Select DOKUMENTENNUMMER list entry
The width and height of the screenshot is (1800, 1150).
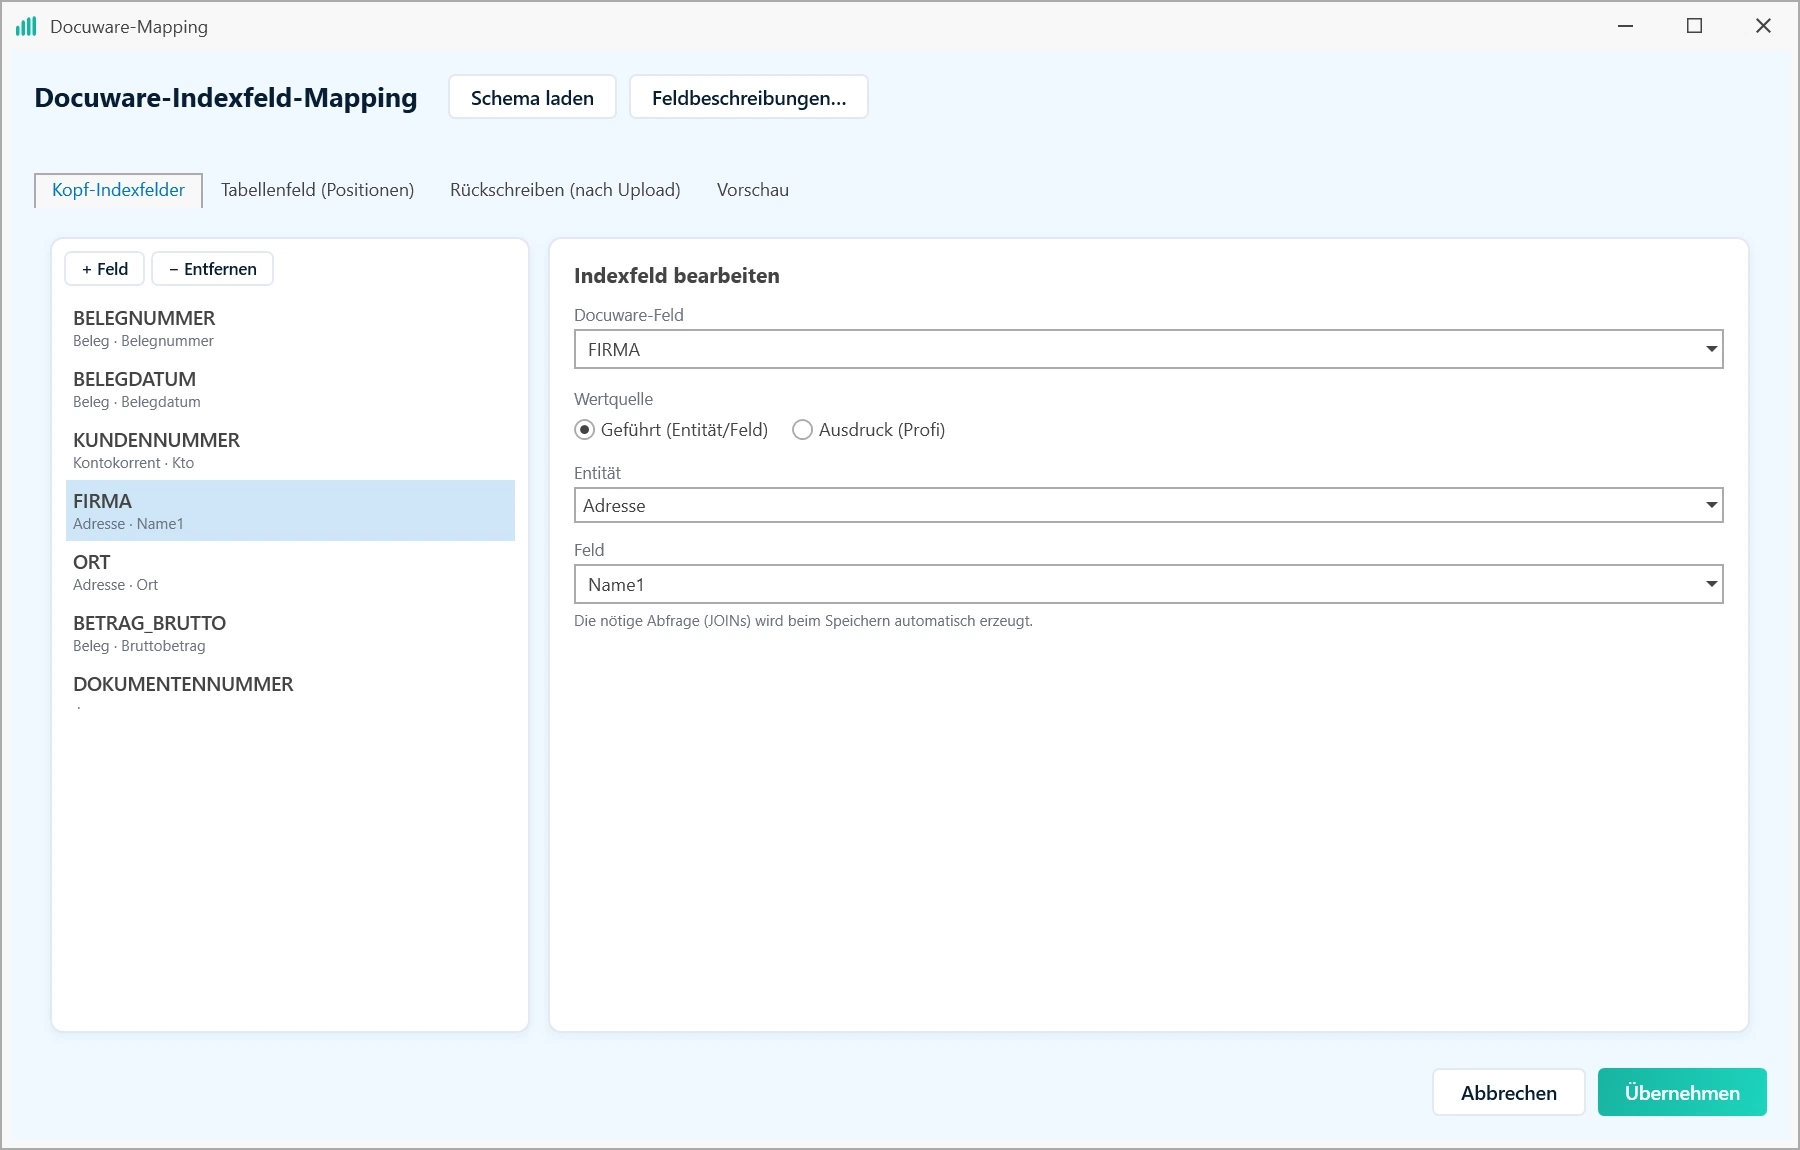(x=290, y=694)
